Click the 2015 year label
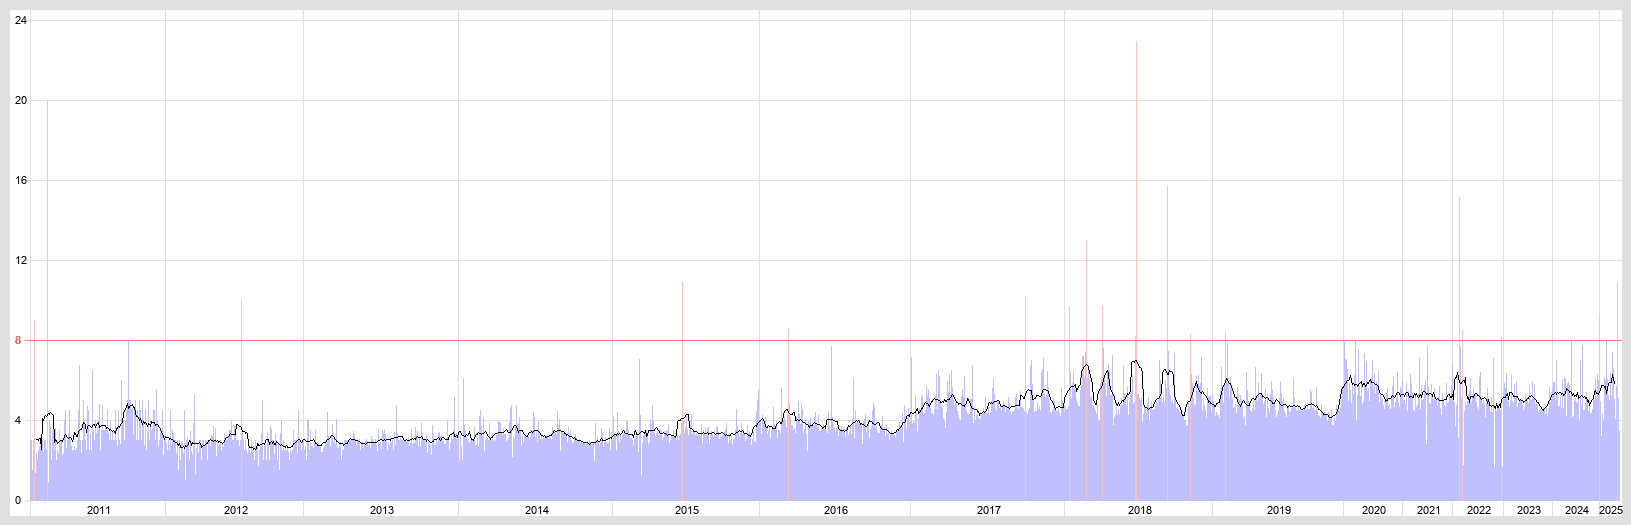1631x525 pixels. pos(686,510)
